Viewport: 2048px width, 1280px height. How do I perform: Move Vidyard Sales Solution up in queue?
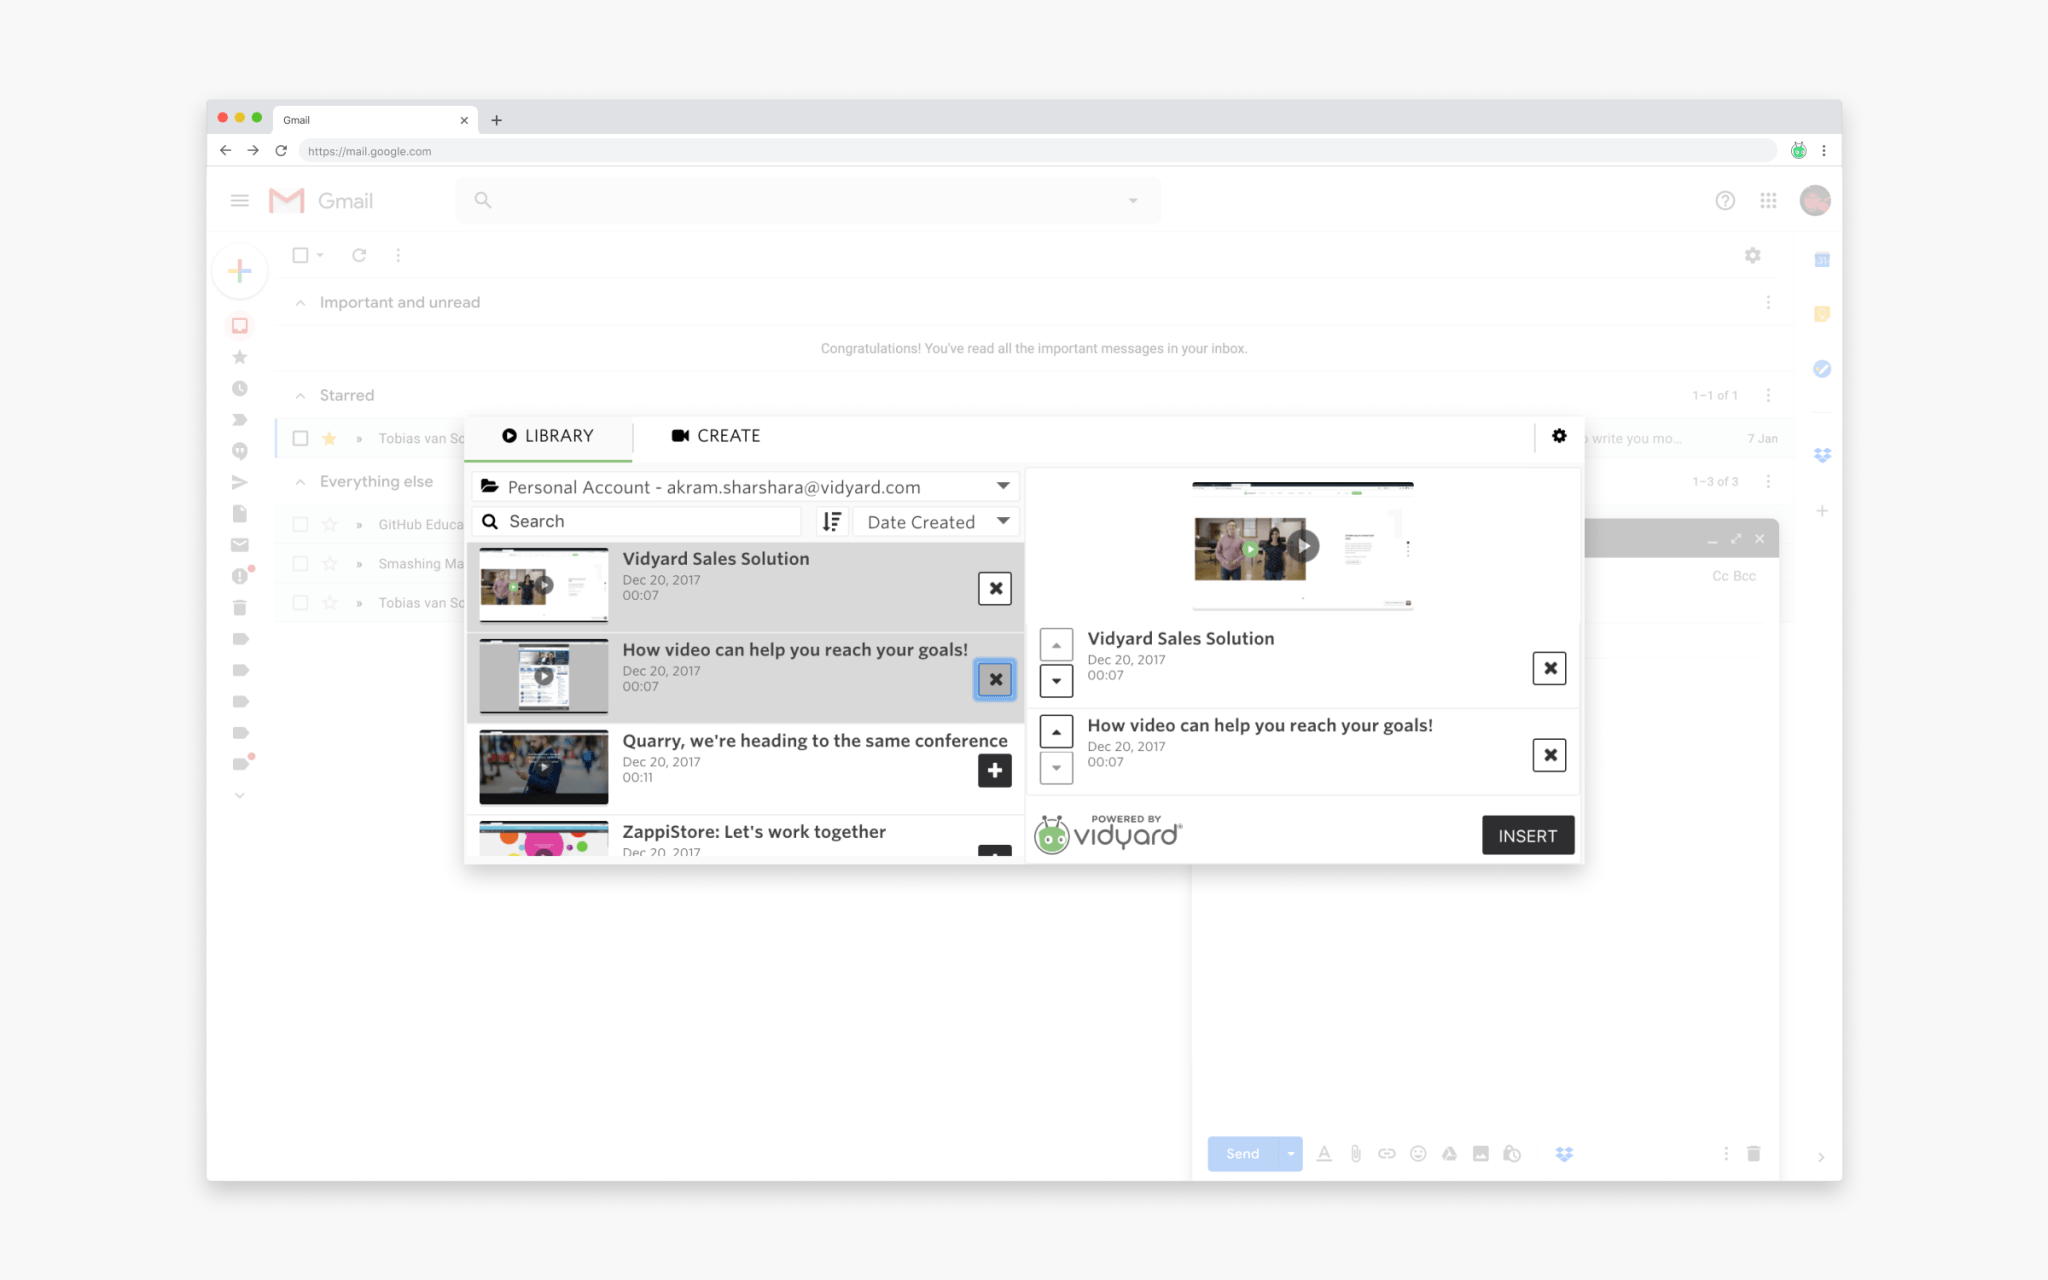1056,645
